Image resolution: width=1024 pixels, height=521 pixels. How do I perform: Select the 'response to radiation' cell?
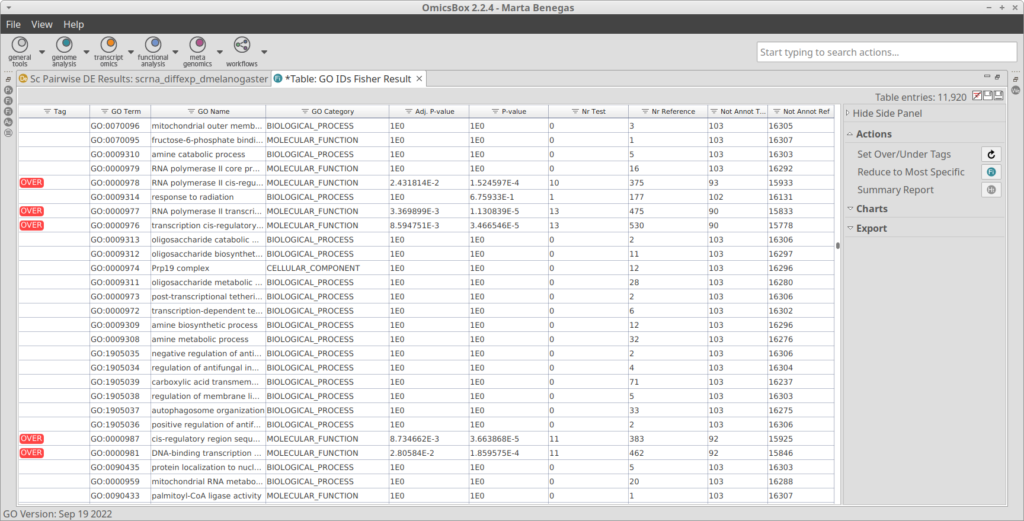coord(208,197)
